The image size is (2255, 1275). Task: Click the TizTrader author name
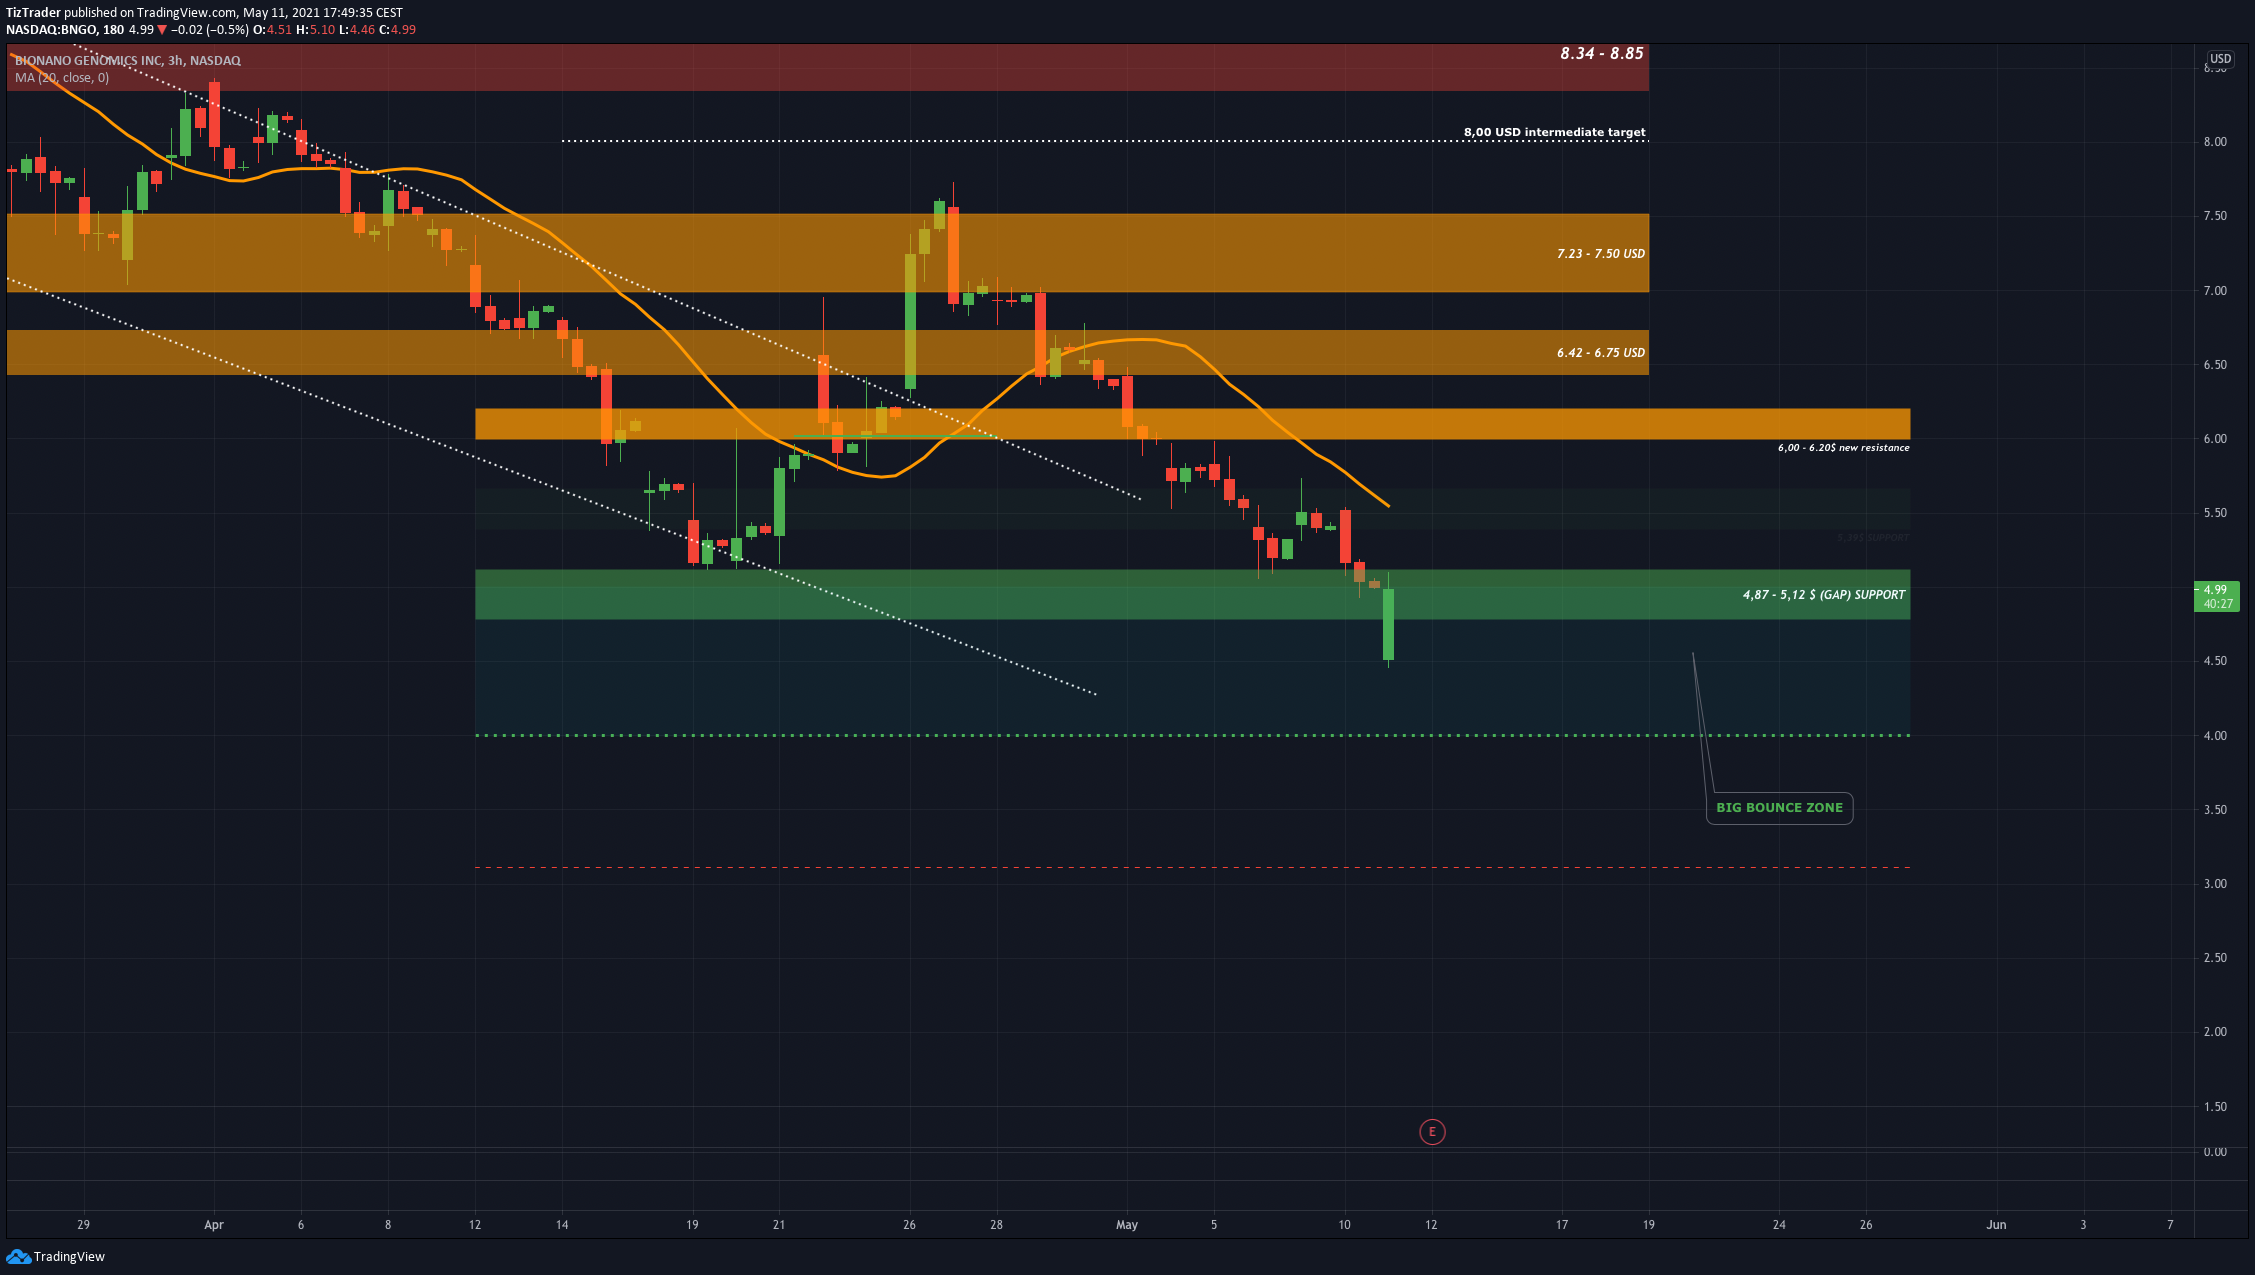point(33,13)
